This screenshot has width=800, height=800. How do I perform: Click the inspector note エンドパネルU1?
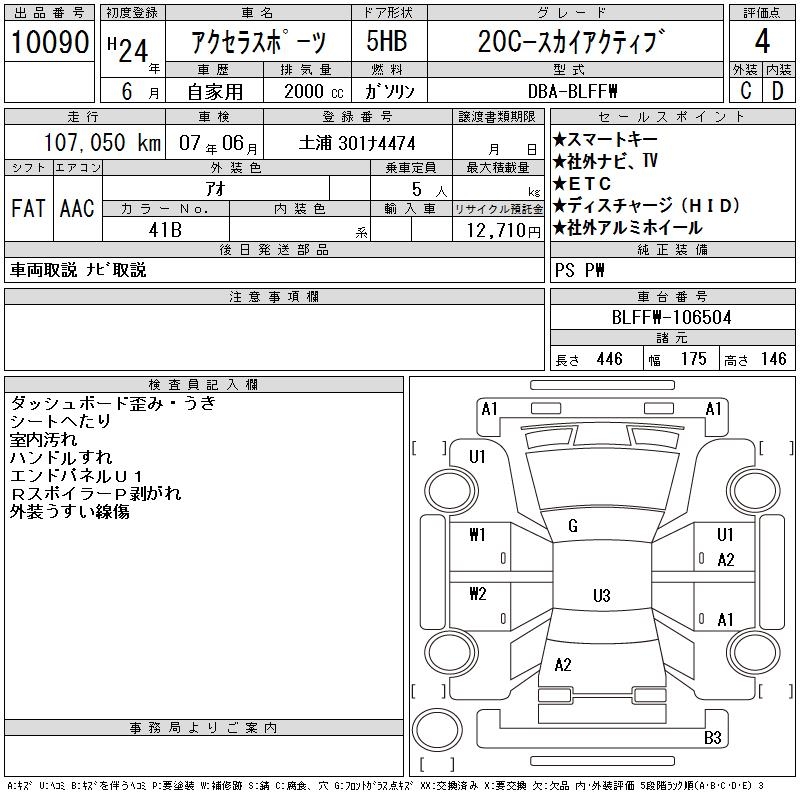pyautogui.click(x=76, y=476)
